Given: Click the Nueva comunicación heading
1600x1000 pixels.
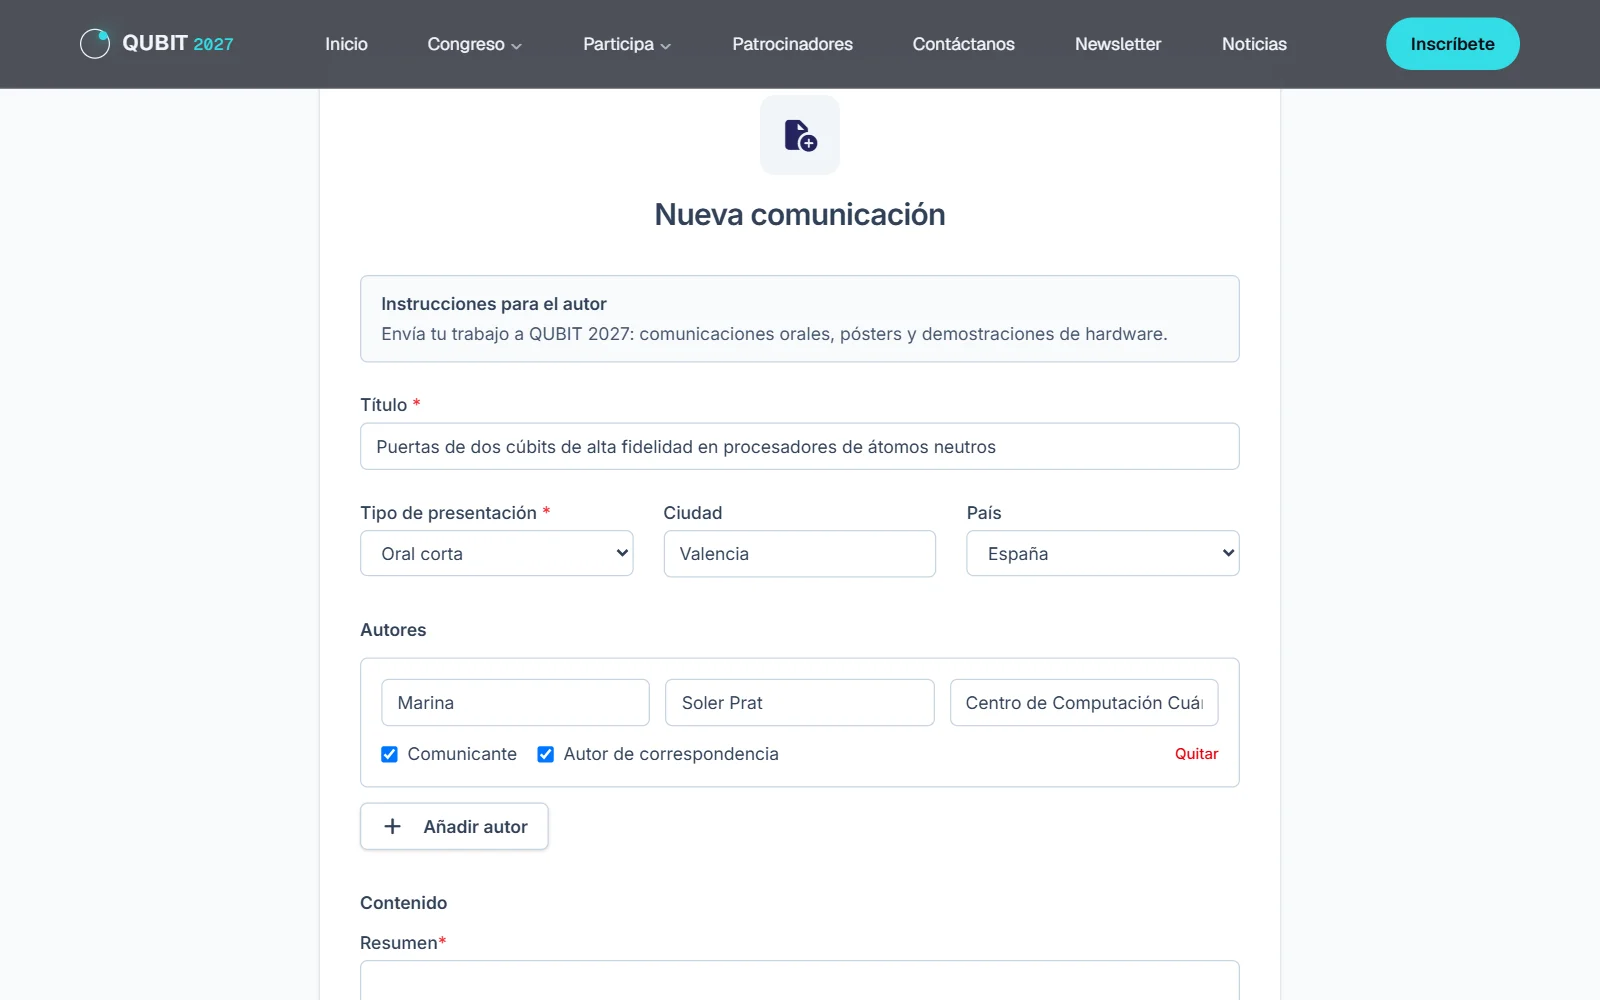Looking at the screenshot, I should coord(800,214).
